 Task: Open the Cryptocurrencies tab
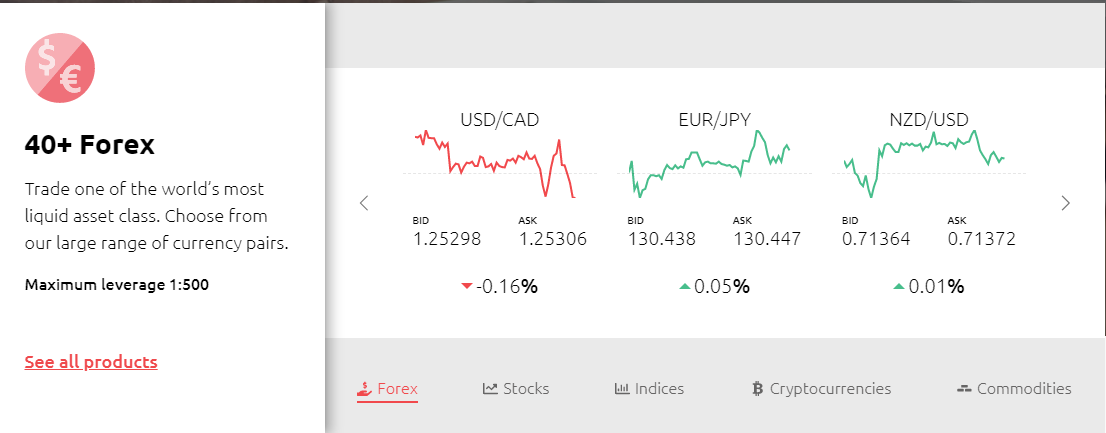point(822,389)
